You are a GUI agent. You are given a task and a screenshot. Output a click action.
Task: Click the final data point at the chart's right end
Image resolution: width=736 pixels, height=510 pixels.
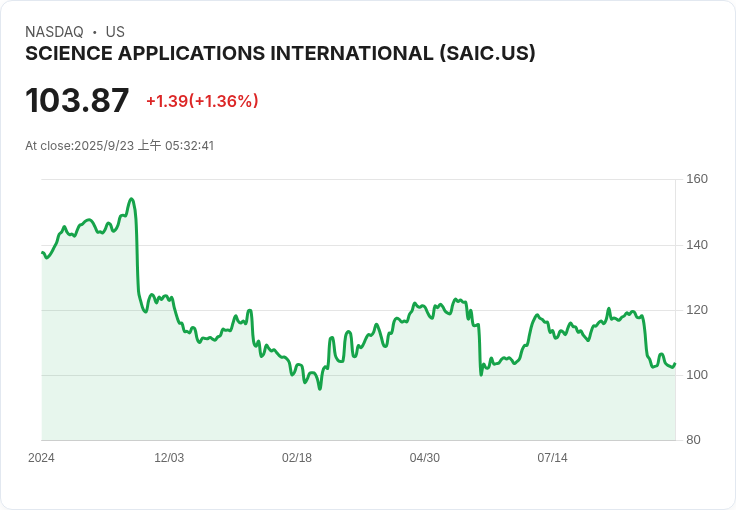click(675, 364)
